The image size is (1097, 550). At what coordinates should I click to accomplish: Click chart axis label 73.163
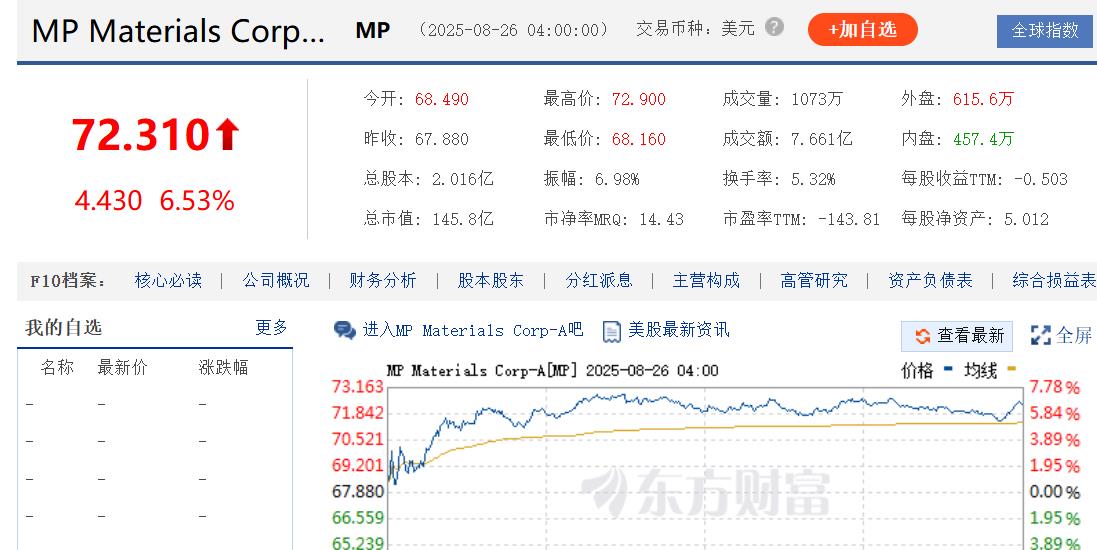pos(358,386)
